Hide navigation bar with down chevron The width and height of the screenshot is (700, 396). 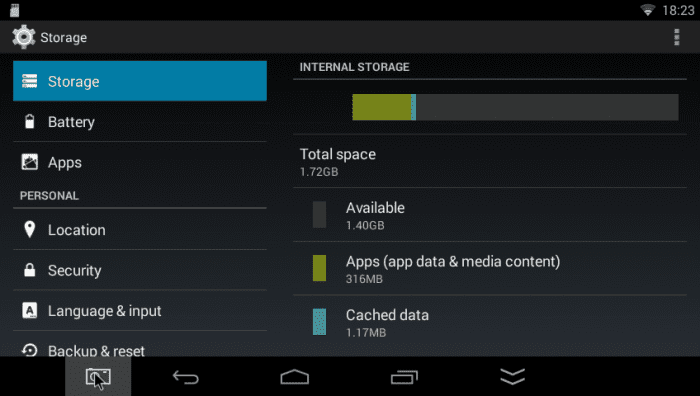click(512, 377)
